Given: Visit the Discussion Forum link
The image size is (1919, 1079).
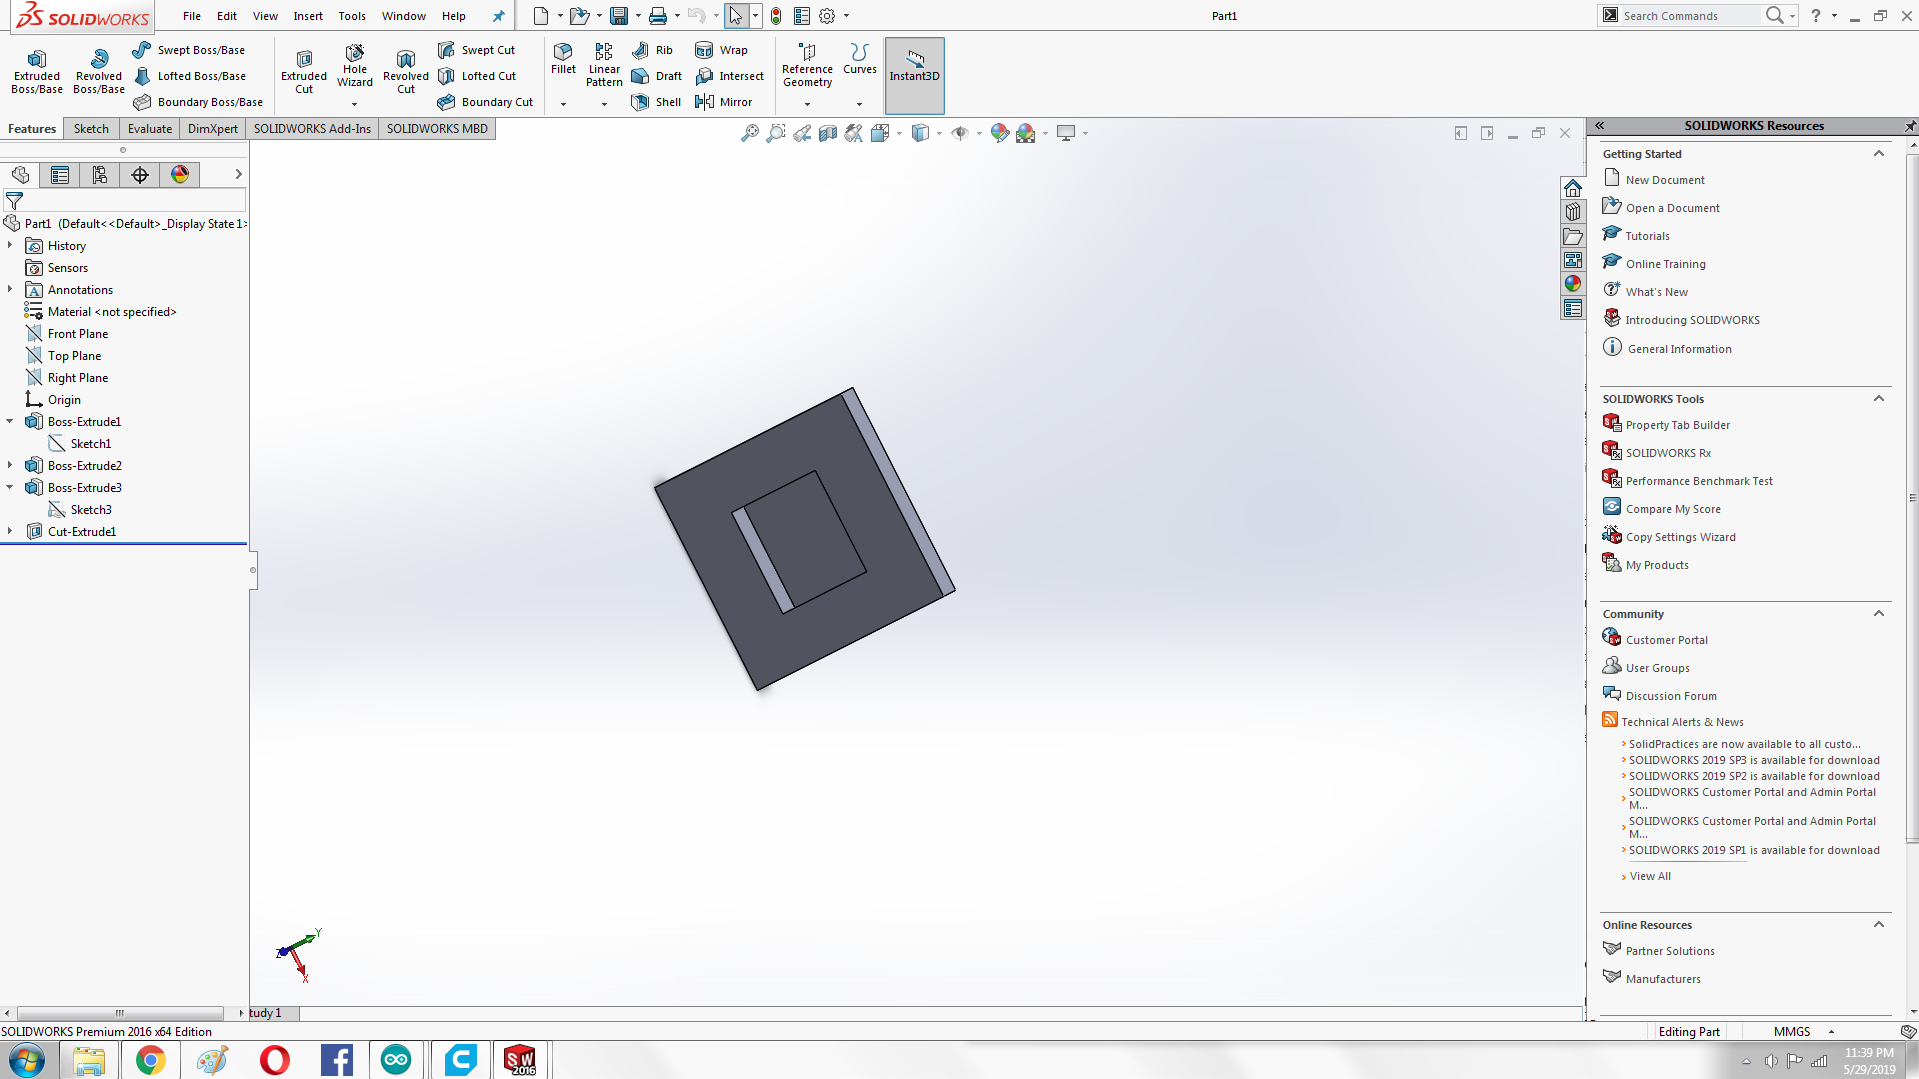Looking at the screenshot, I should 1671,696.
